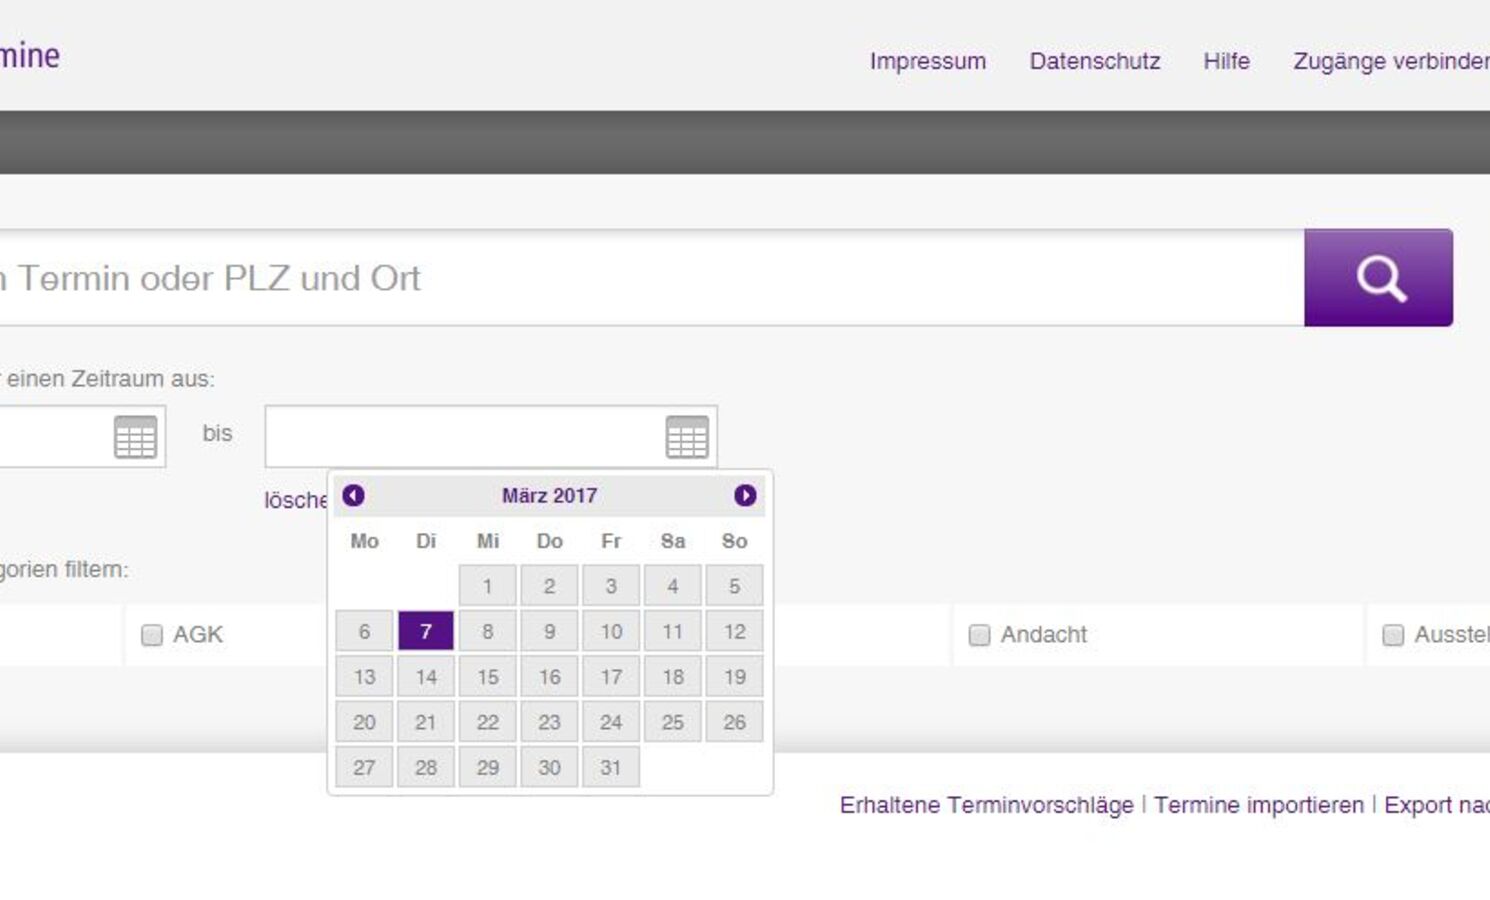Go to next month in date picker
The width and height of the screenshot is (1490, 900).
(745, 496)
